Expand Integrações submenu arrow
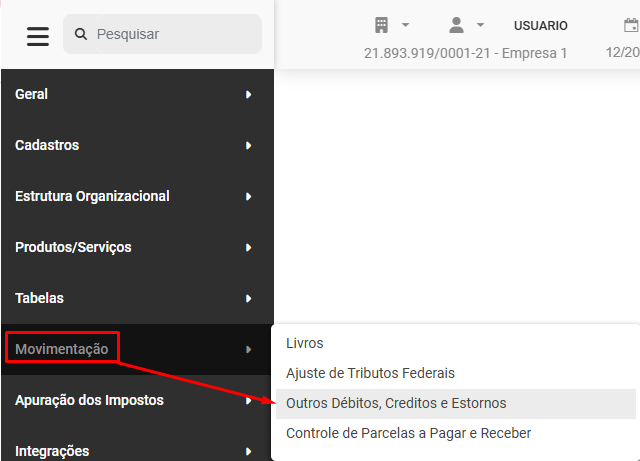The height and width of the screenshot is (461, 640). point(249,452)
